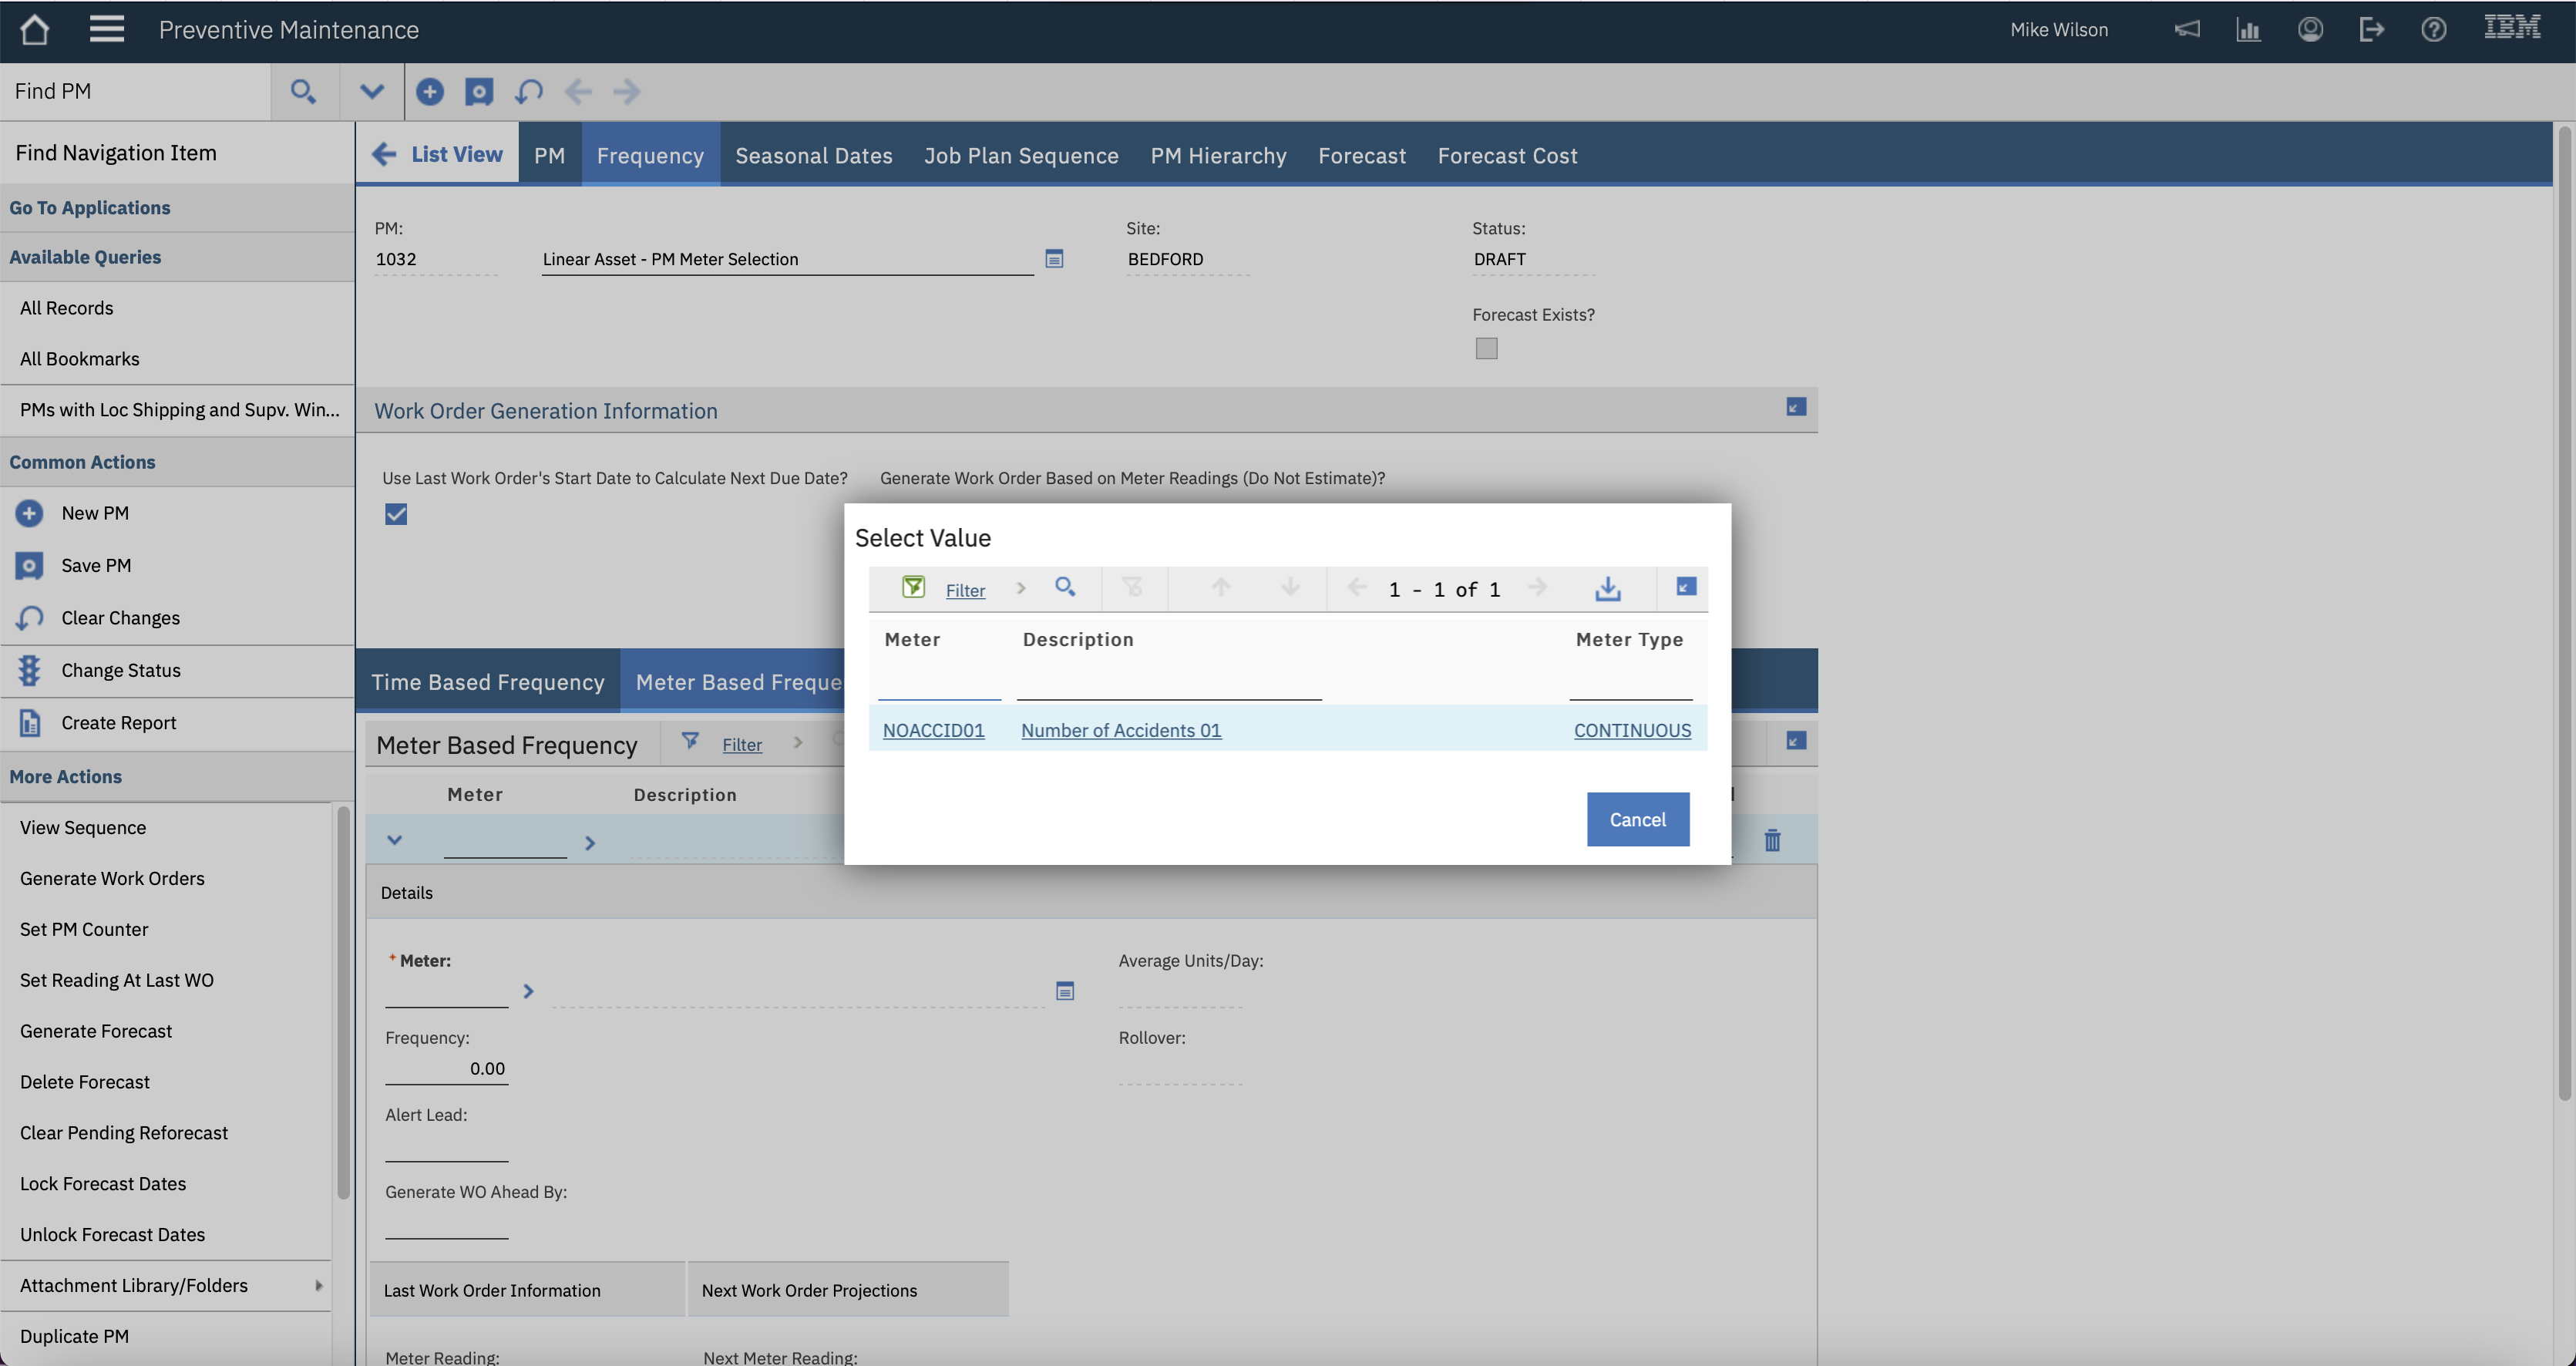This screenshot has width=2576, height=1366.
Task: Open the Save PM toolbar icon
Action: (x=479, y=91)
